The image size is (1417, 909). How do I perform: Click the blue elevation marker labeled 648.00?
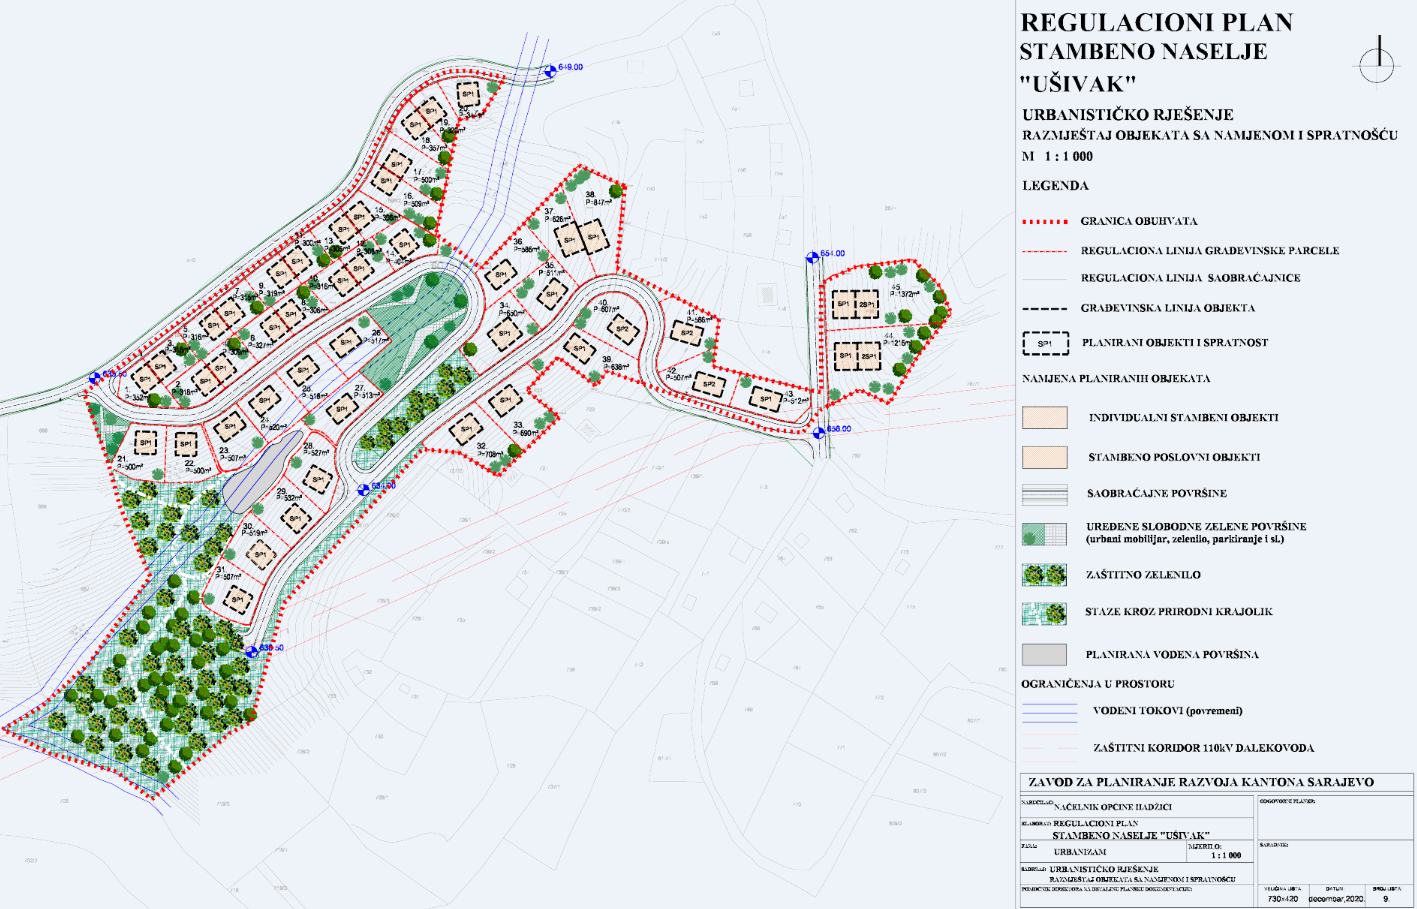coord(550,71)
